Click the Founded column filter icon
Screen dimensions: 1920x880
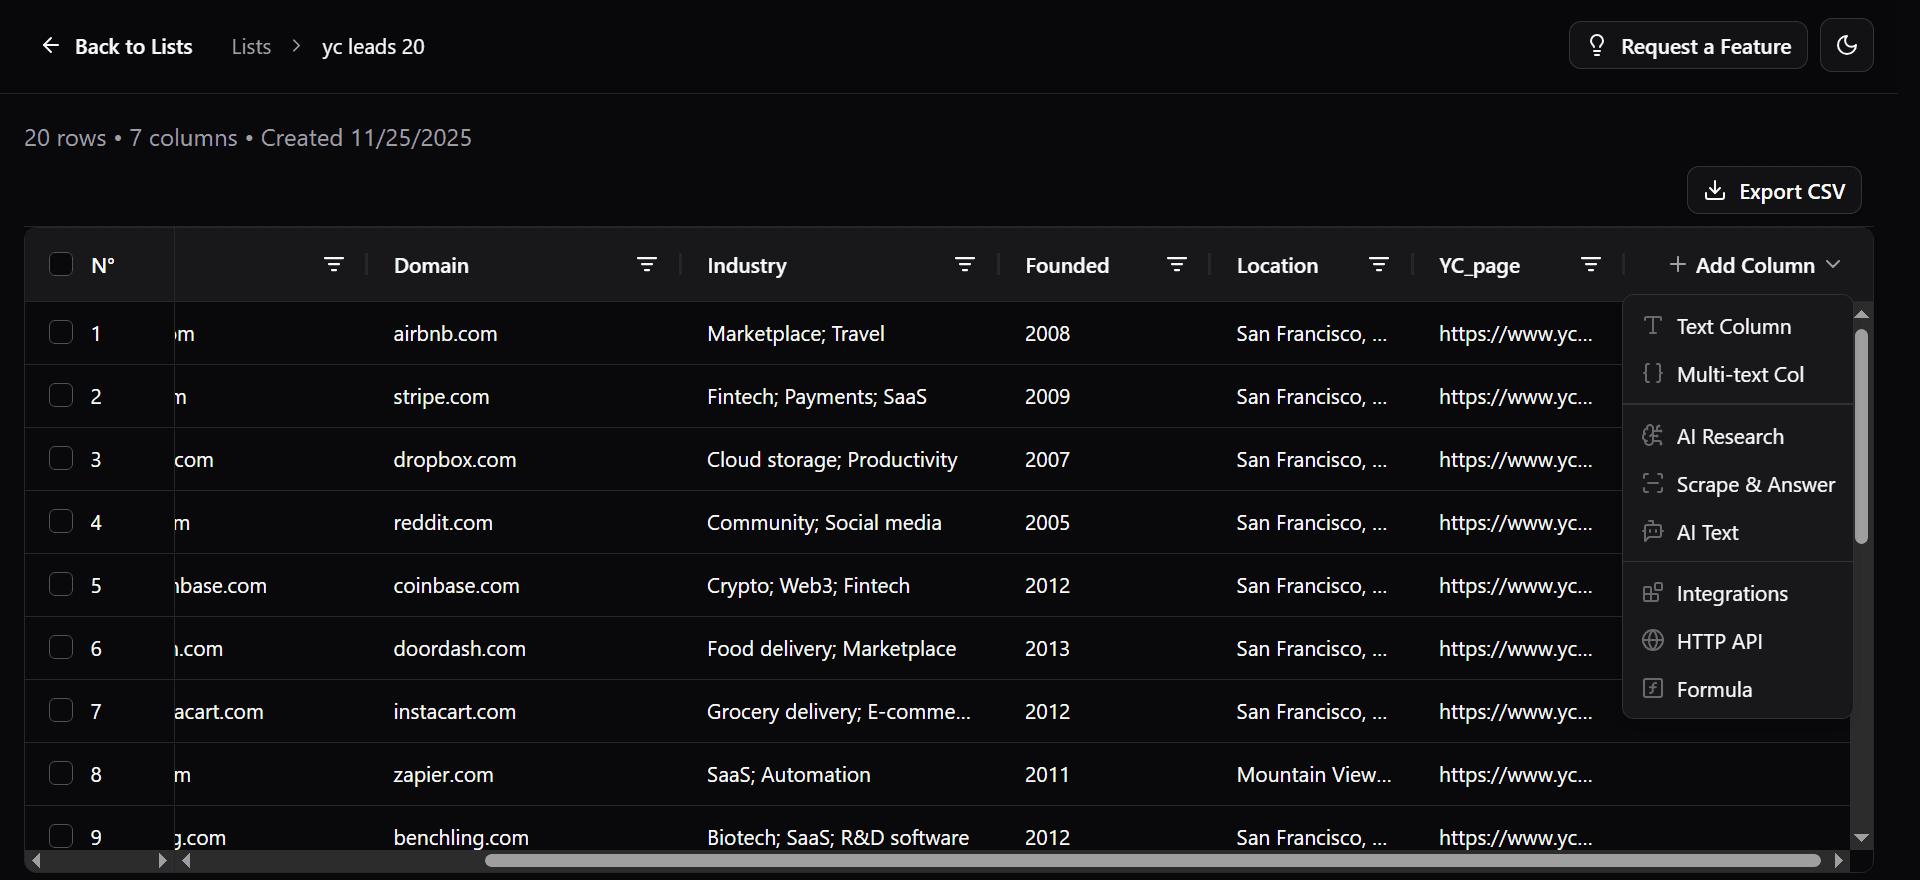1177,265
